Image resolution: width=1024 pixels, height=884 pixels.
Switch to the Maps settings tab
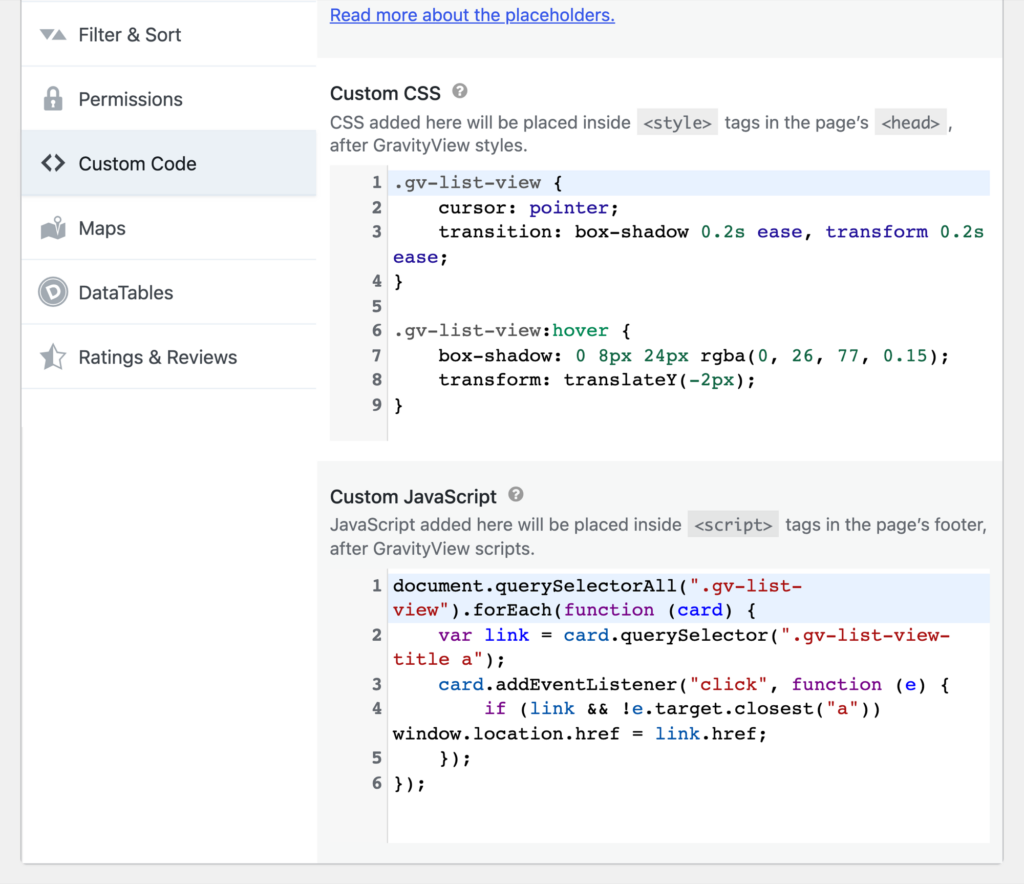pos(169,228)
